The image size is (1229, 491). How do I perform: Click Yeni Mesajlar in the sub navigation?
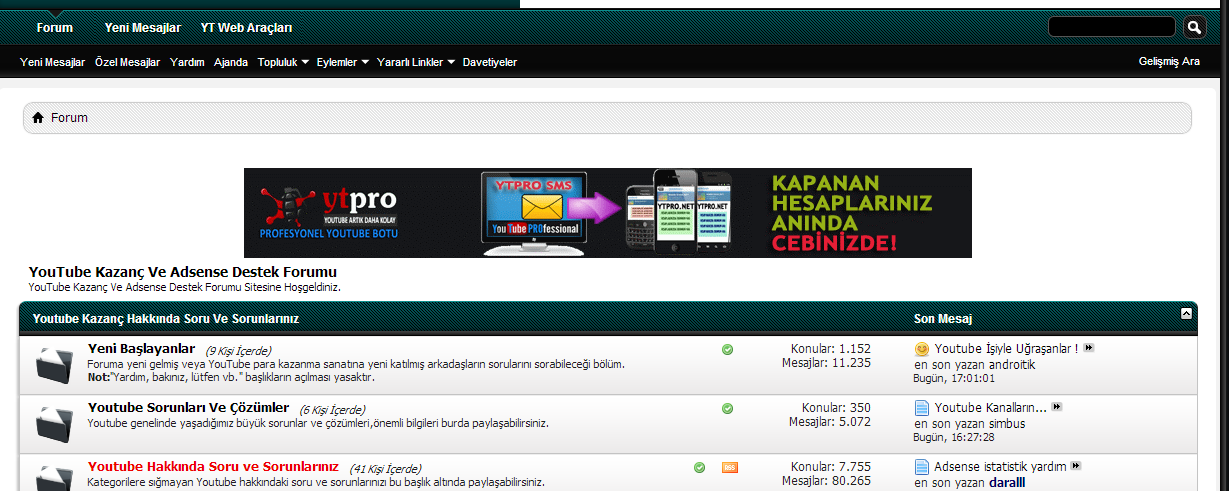pyautogui.click(x=52, y=62)
